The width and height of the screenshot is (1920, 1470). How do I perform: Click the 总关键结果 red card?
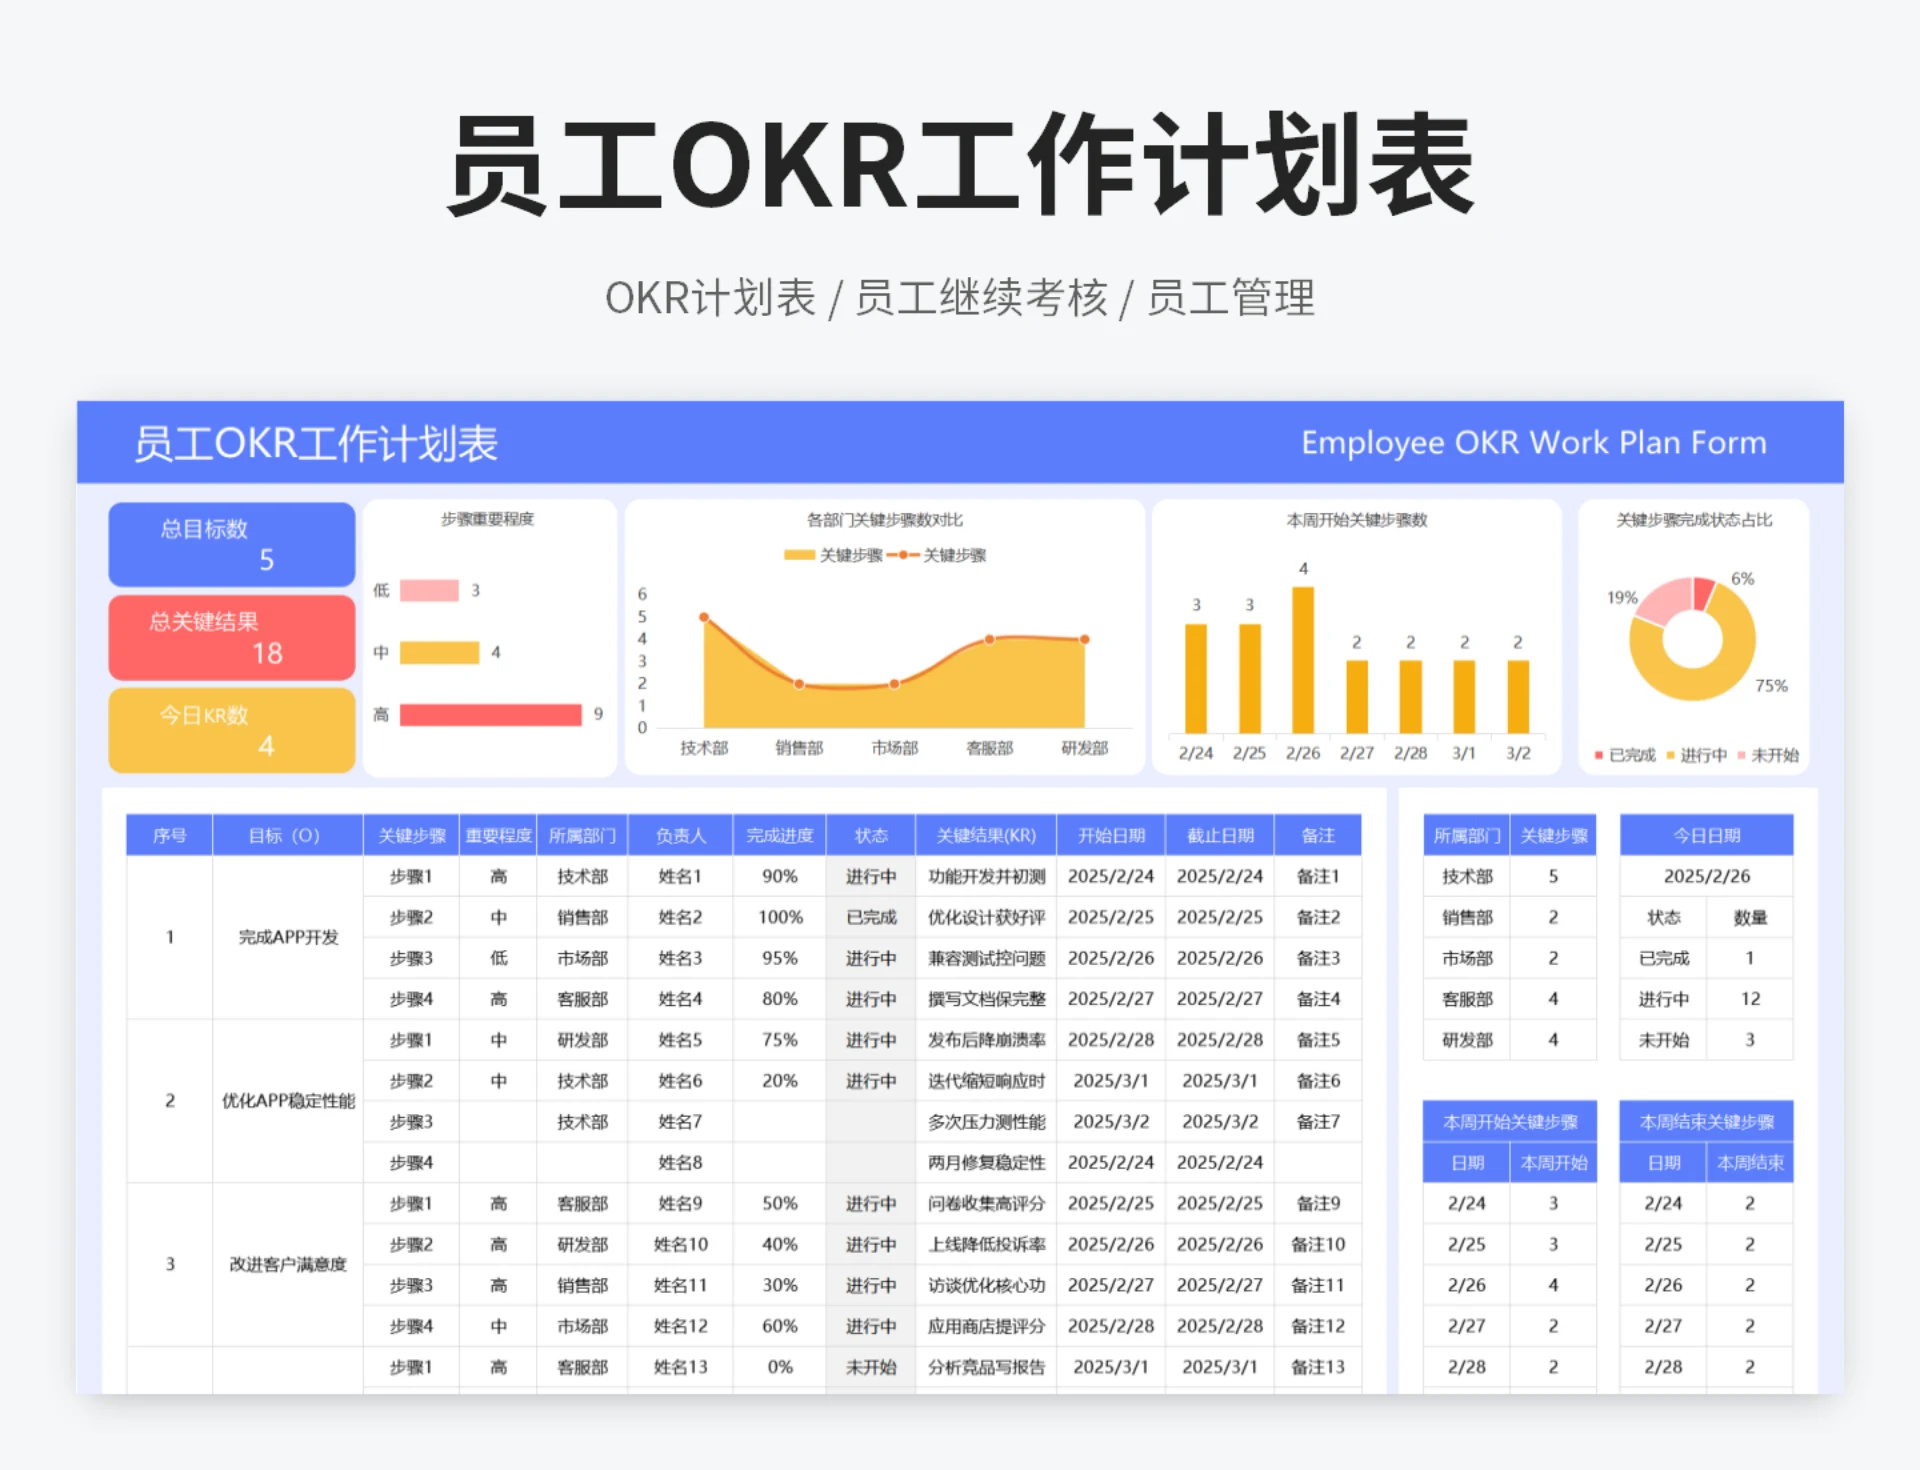pos(230,637)
